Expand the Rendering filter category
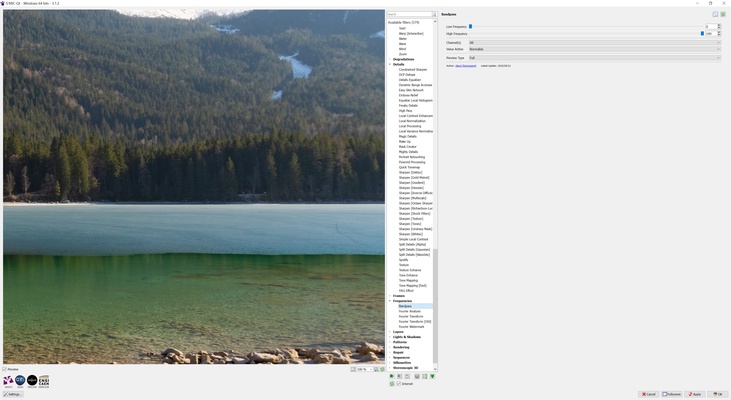 coord(390,347)
